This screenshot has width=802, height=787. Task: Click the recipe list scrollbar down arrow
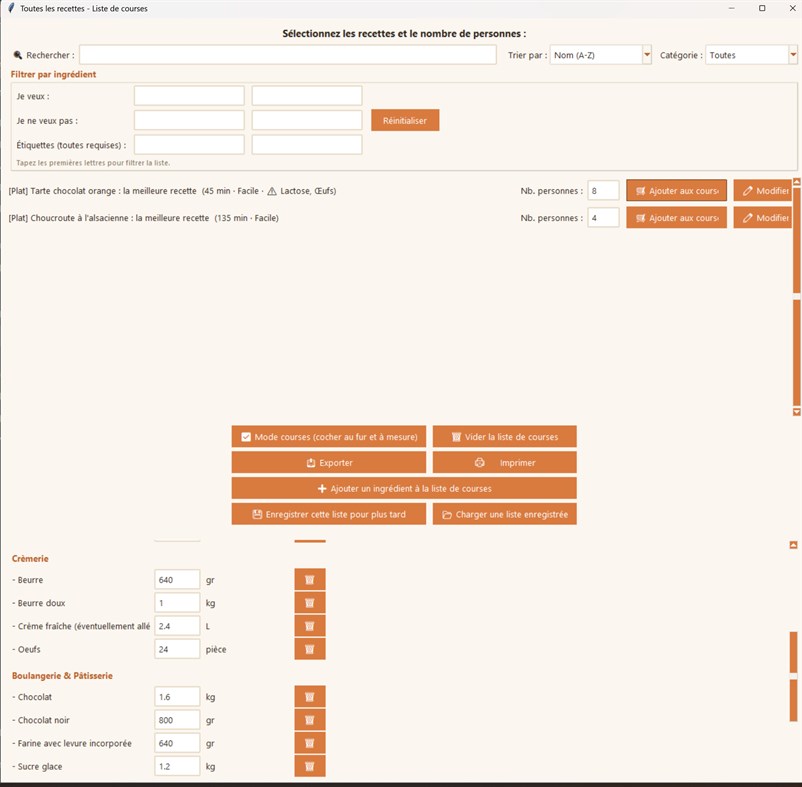(x=796, y=412)
